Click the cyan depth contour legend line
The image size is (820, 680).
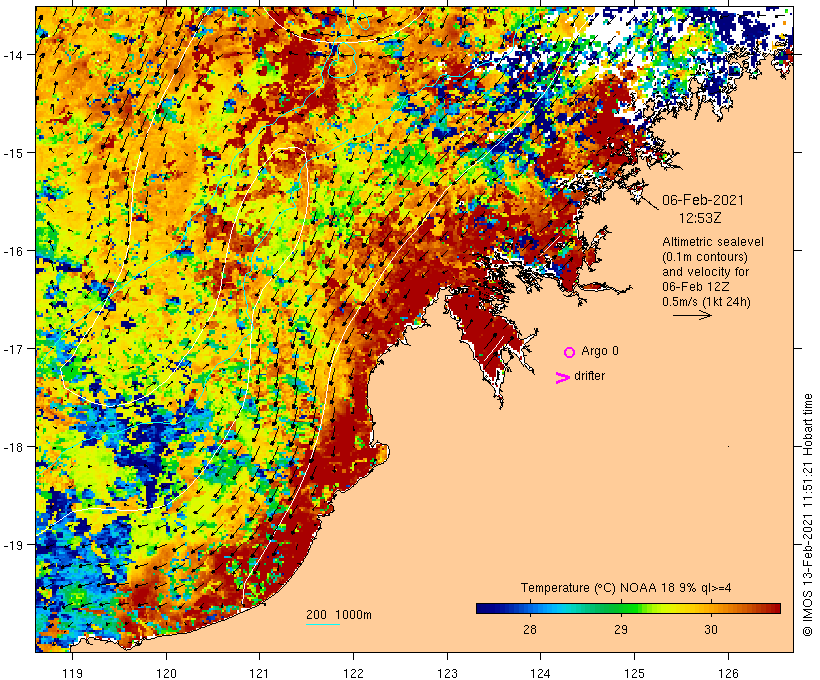(x=323, y=624)
